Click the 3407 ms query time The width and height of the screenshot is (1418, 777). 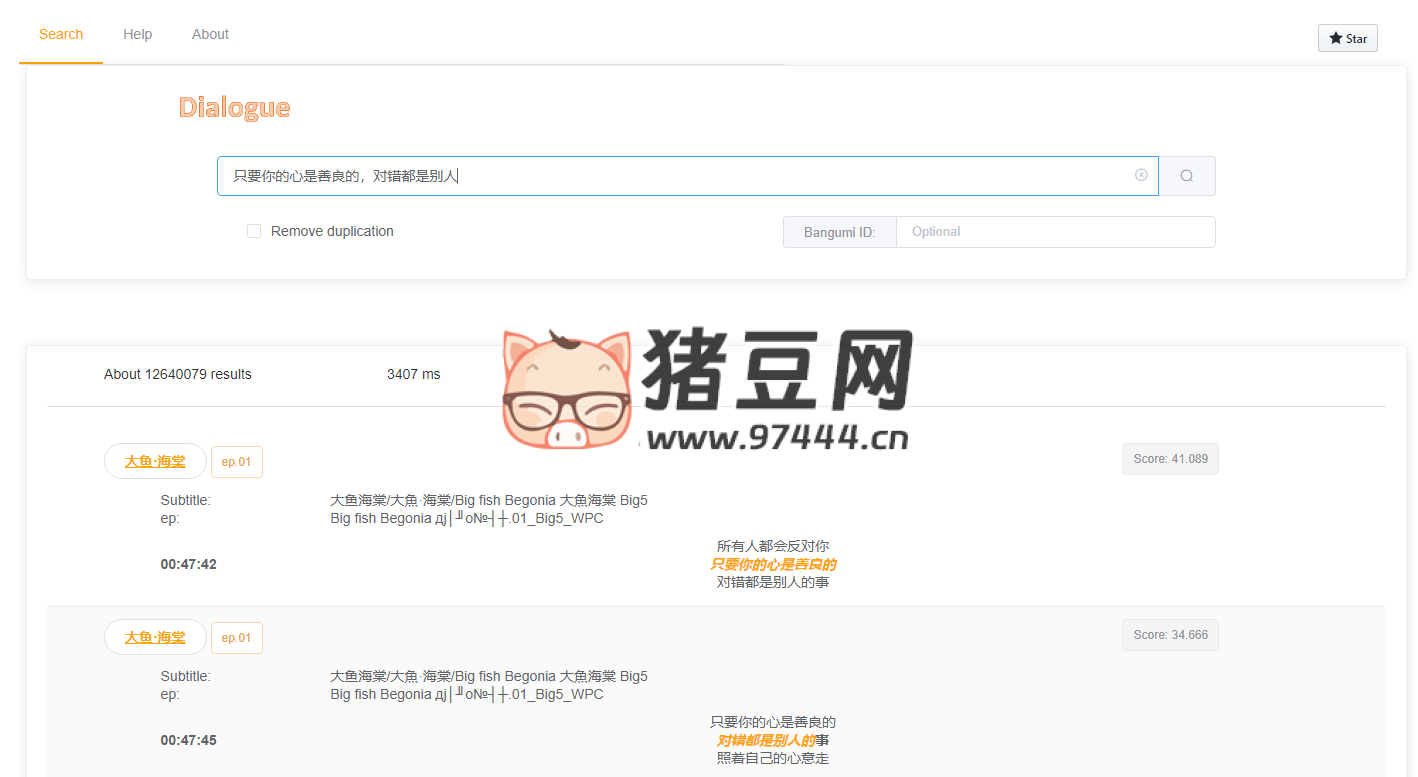tap(413, 374)
